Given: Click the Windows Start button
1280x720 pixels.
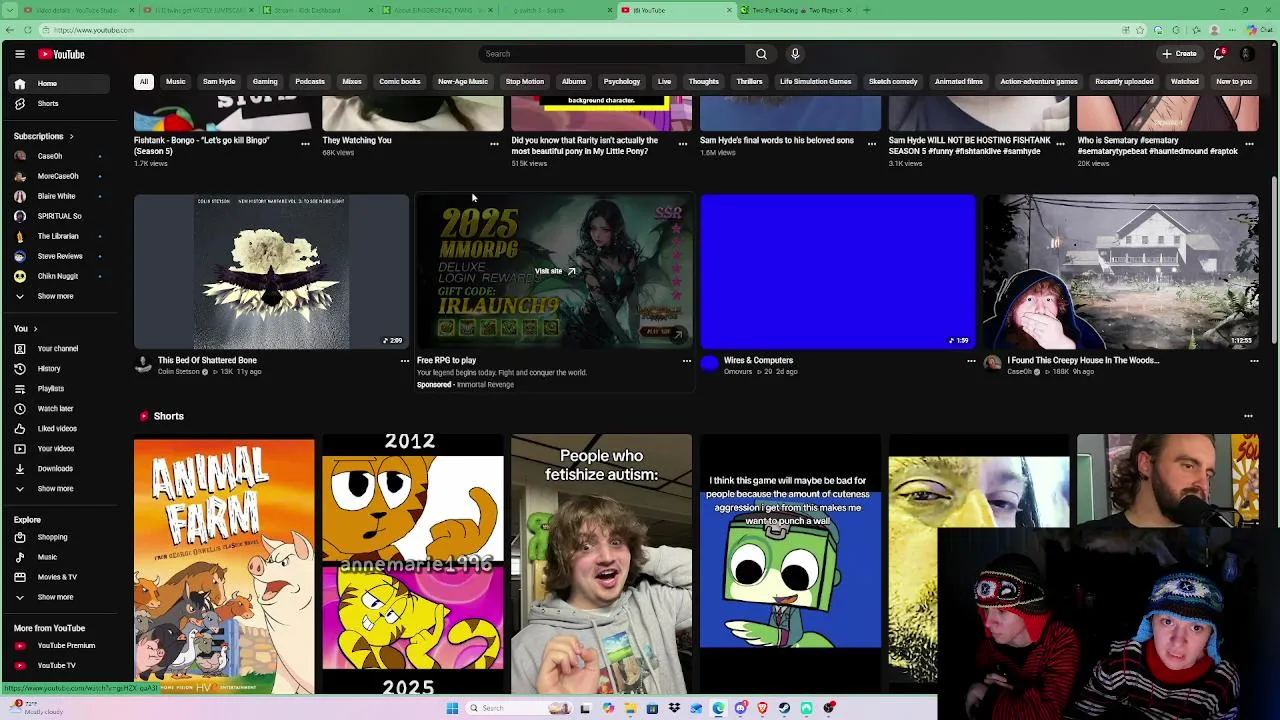Looking at the screenshot, I should point(452,708).
